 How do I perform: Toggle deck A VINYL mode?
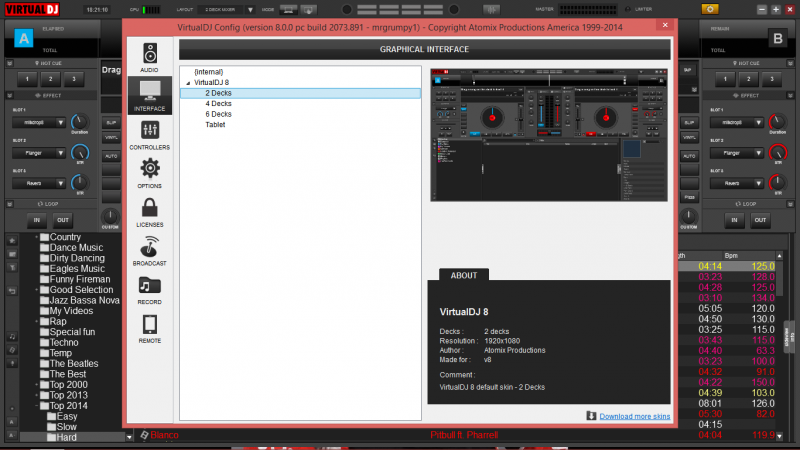pos(111,137)
